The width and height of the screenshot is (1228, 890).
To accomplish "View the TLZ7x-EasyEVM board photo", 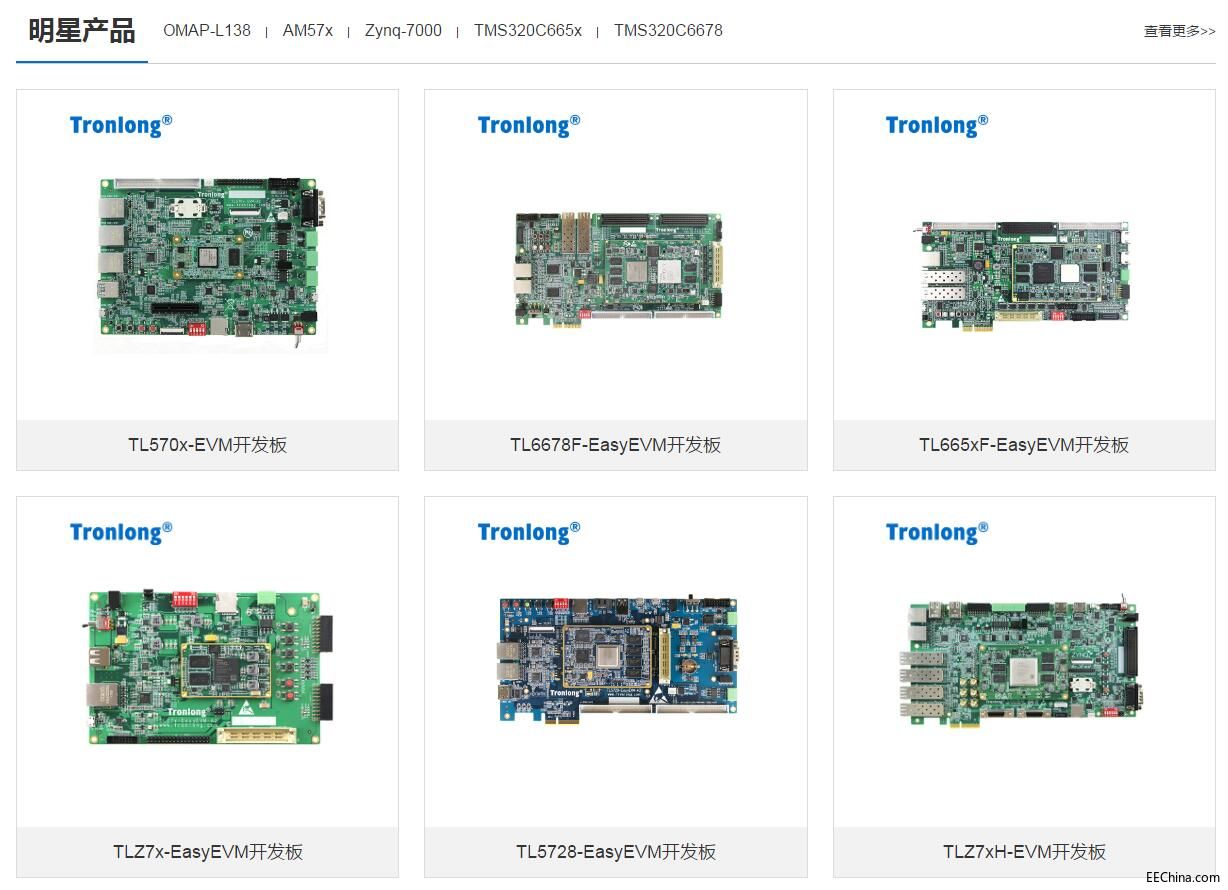I will [x=207, y=667].
